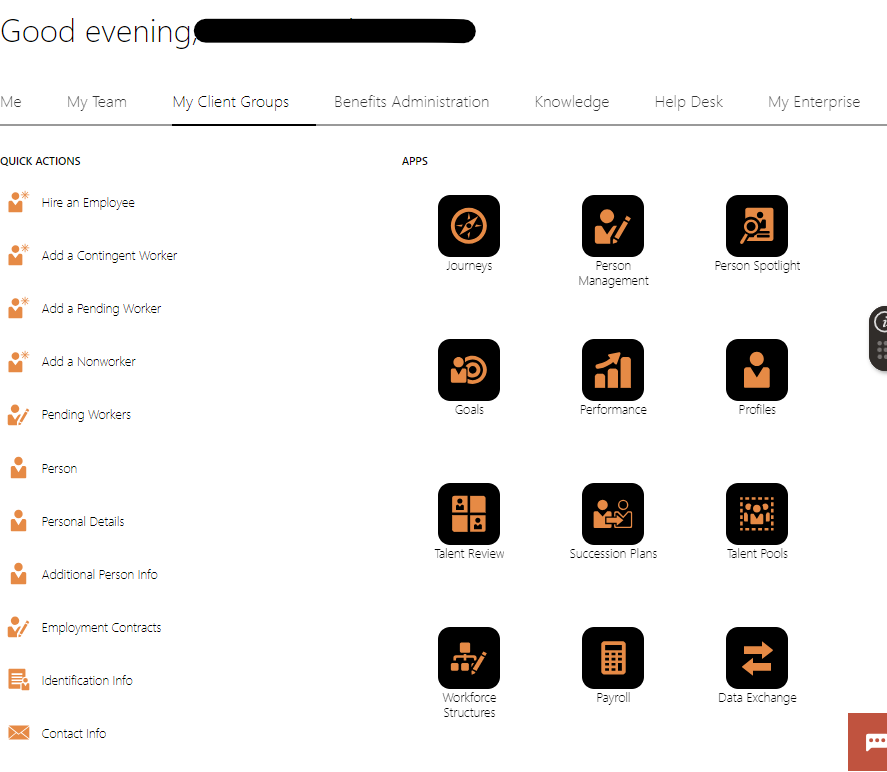Open the Payroll calculator app icon

tap(613, 658)
